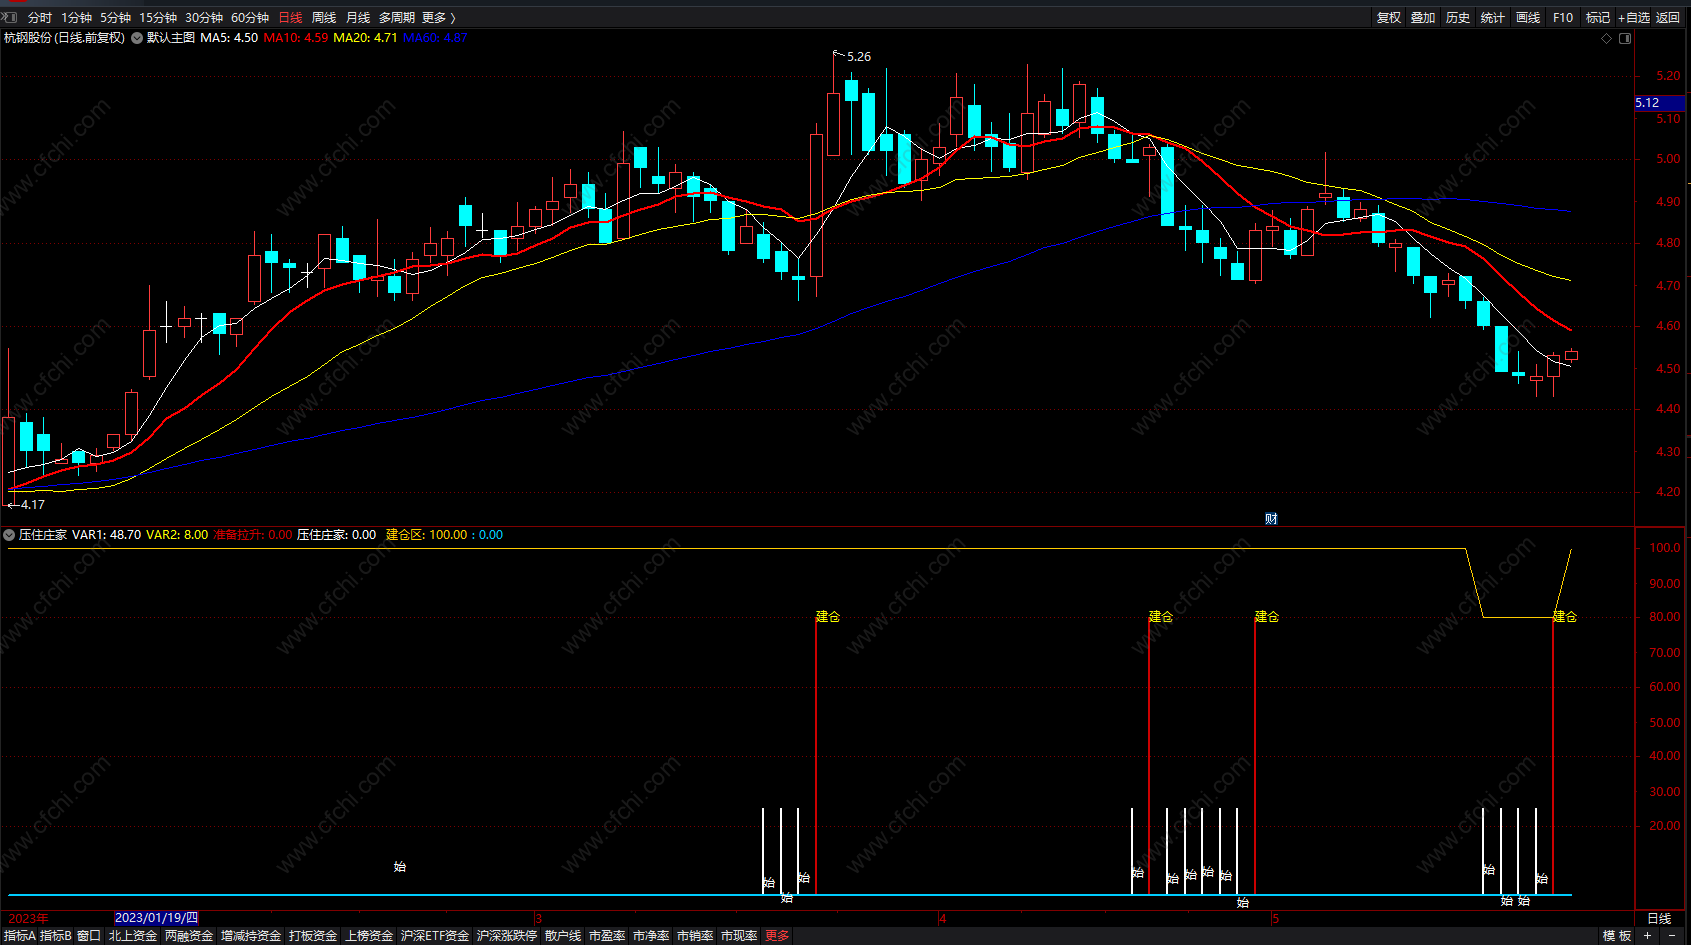Viewport: 1691px width, 945px height.
Task: Choose the 打板资金 indicator
Action: point(313,936)
